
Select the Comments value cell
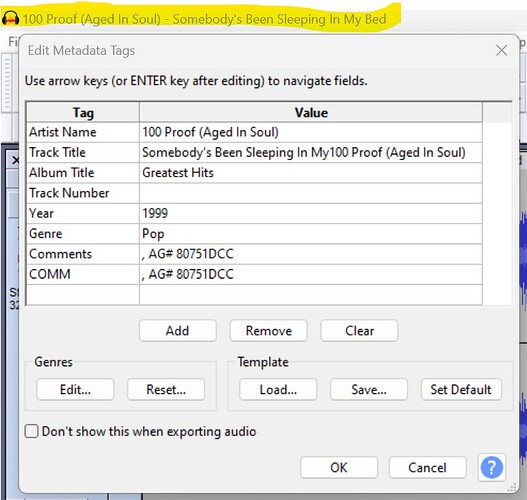pos(311,254)
